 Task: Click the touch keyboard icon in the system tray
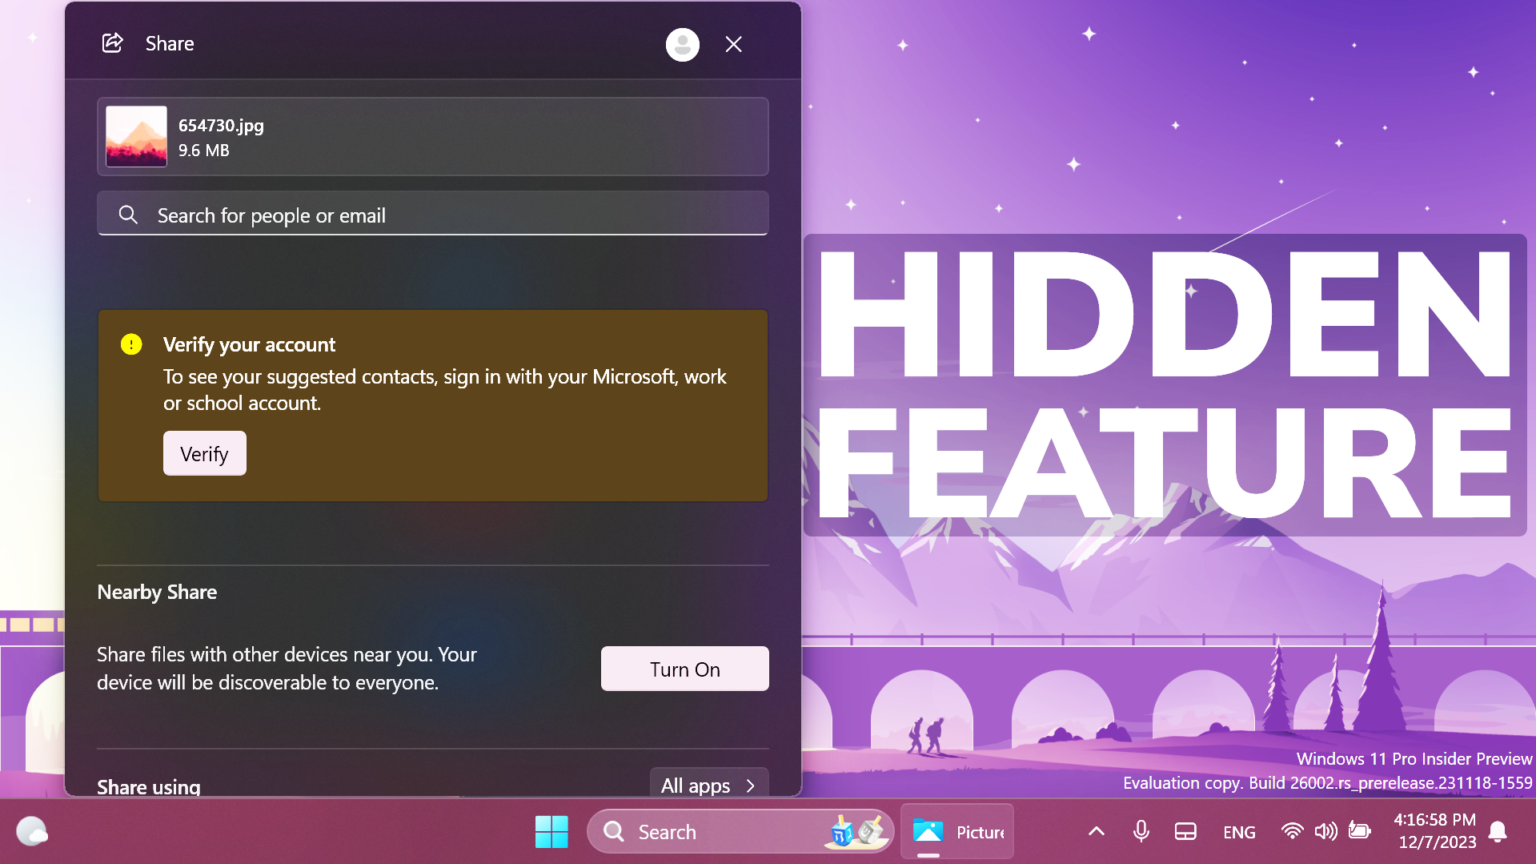tap(1185, 831)
